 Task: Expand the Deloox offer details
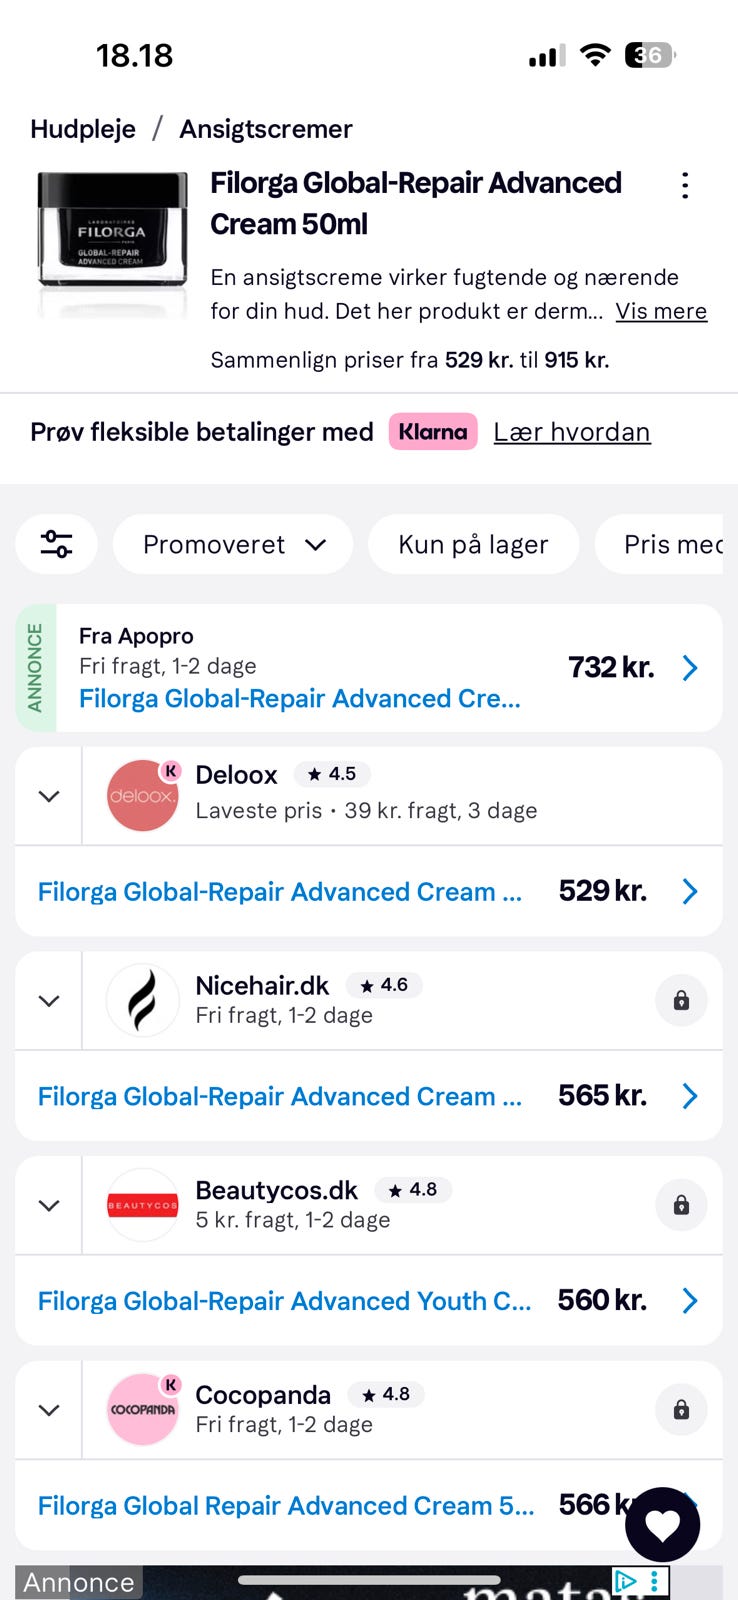48,796
